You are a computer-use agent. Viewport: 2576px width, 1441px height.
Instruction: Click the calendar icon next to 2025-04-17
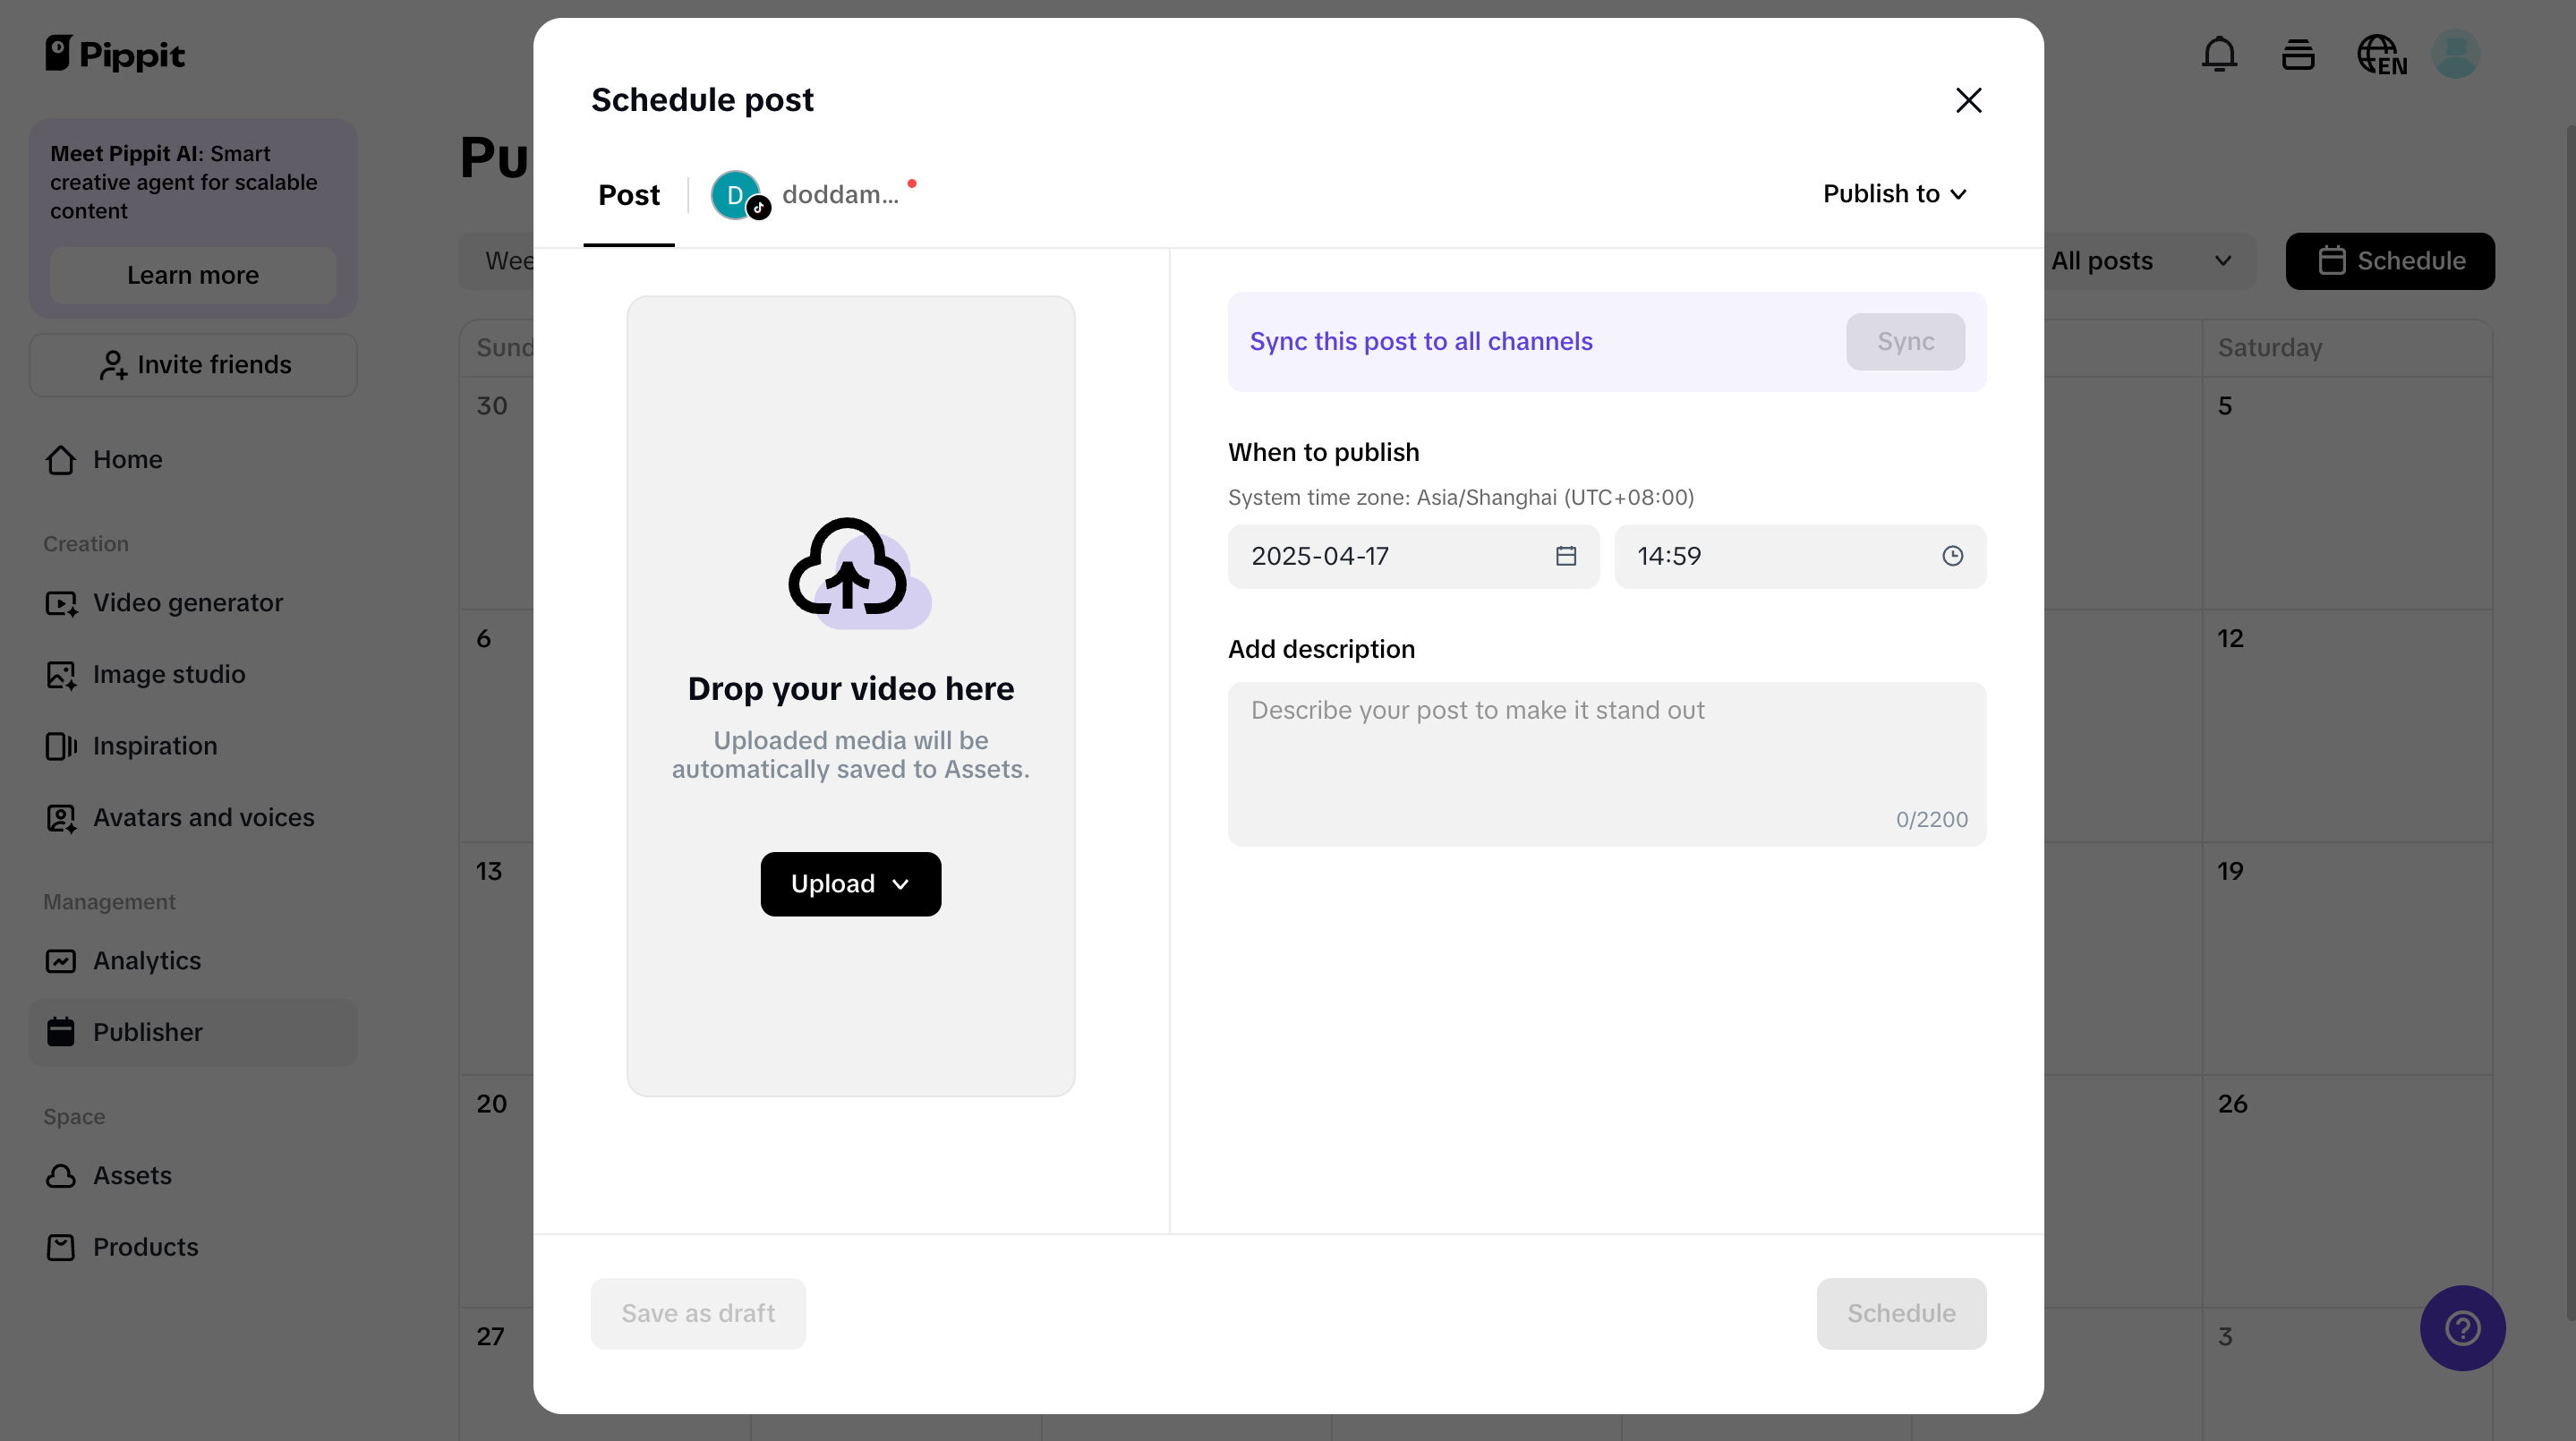click(x=1566, y=556)
